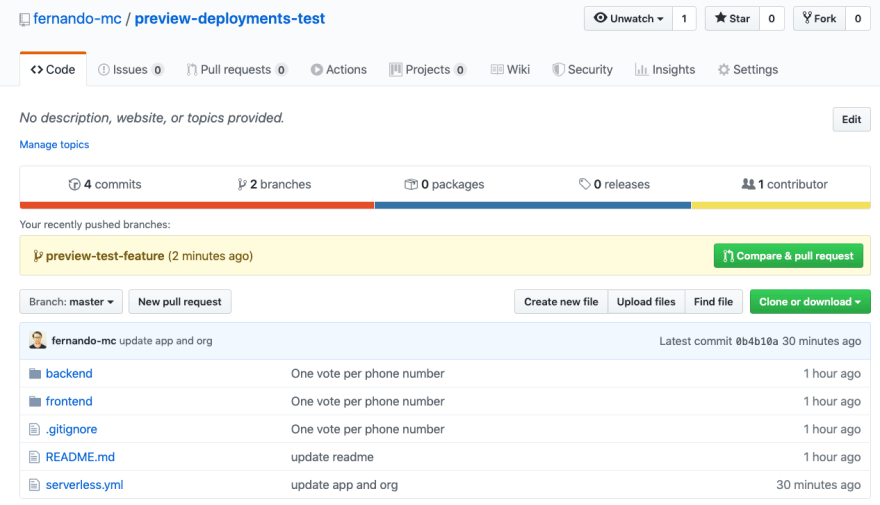
Task: Click the commits history clock icon
Action: tap(74, 184)
